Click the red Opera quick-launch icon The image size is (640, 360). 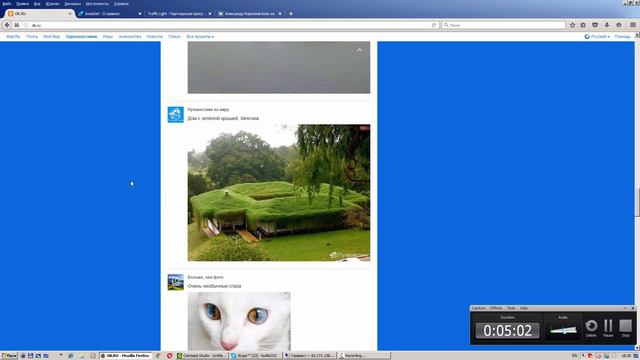click(x=169, y=356)
